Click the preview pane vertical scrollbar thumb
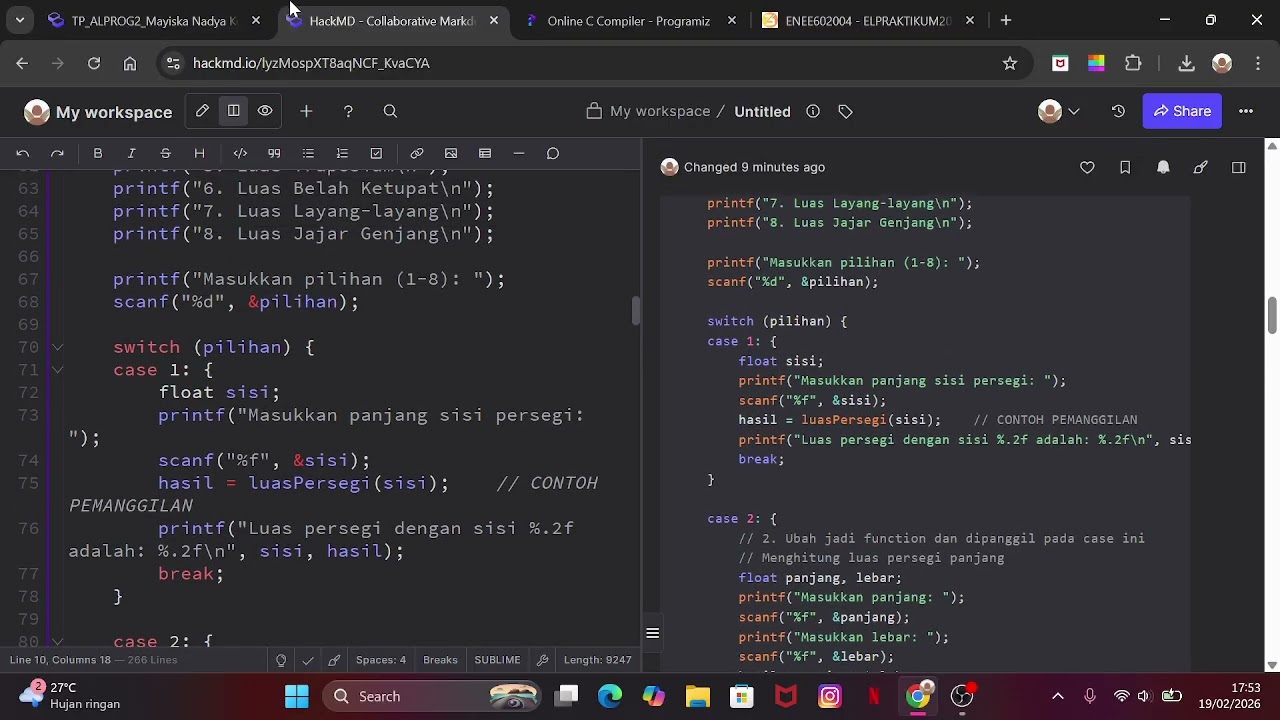The height and width of the screenshot is (720, 1280). 1272,315
